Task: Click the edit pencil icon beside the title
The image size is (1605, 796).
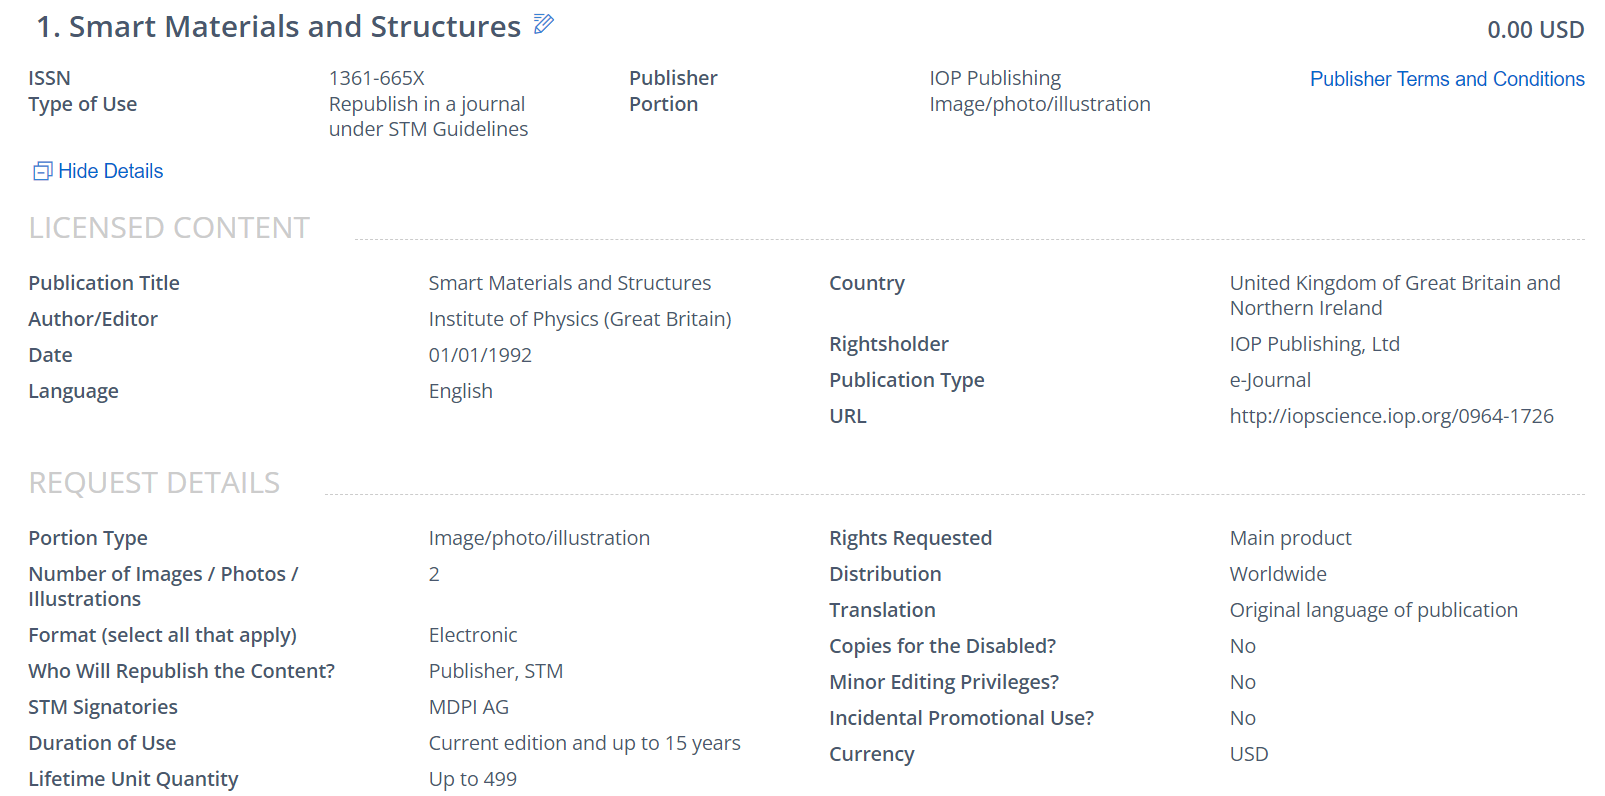Action: point(544,24)
